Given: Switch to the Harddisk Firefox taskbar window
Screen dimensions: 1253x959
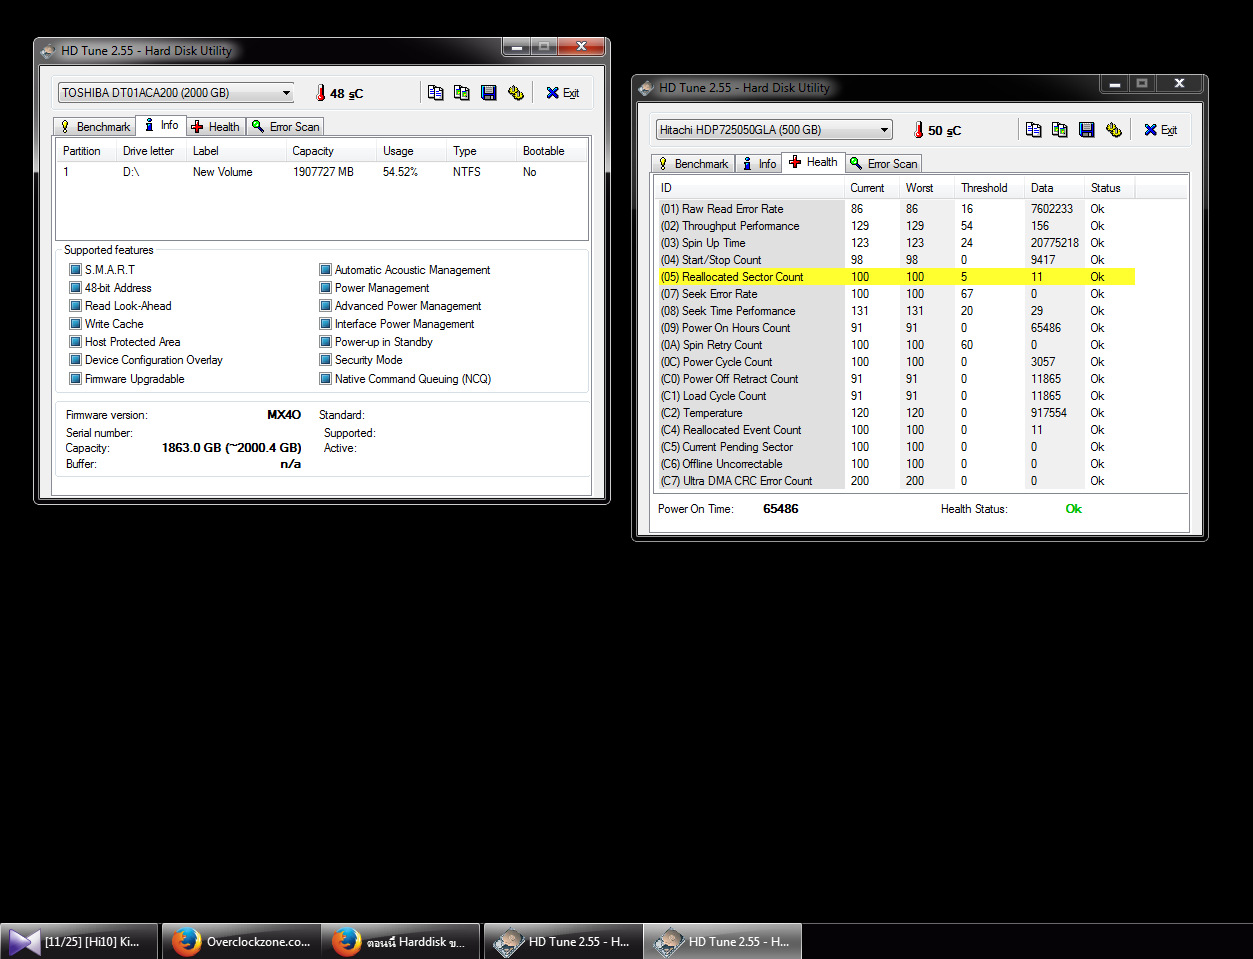Looking at the screenshot, I should click(x=401, y=941).
